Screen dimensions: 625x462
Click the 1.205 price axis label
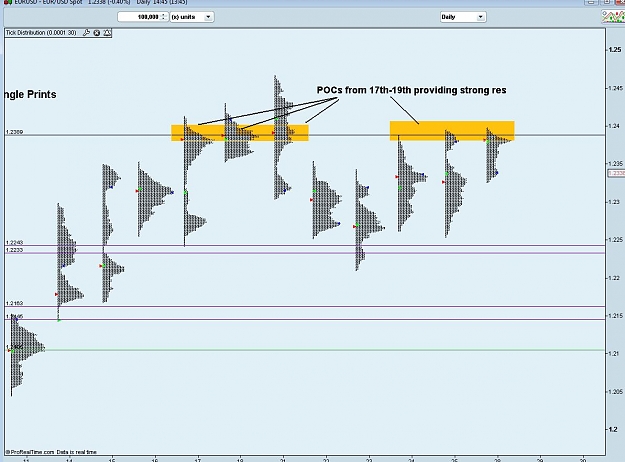point(616,391)
